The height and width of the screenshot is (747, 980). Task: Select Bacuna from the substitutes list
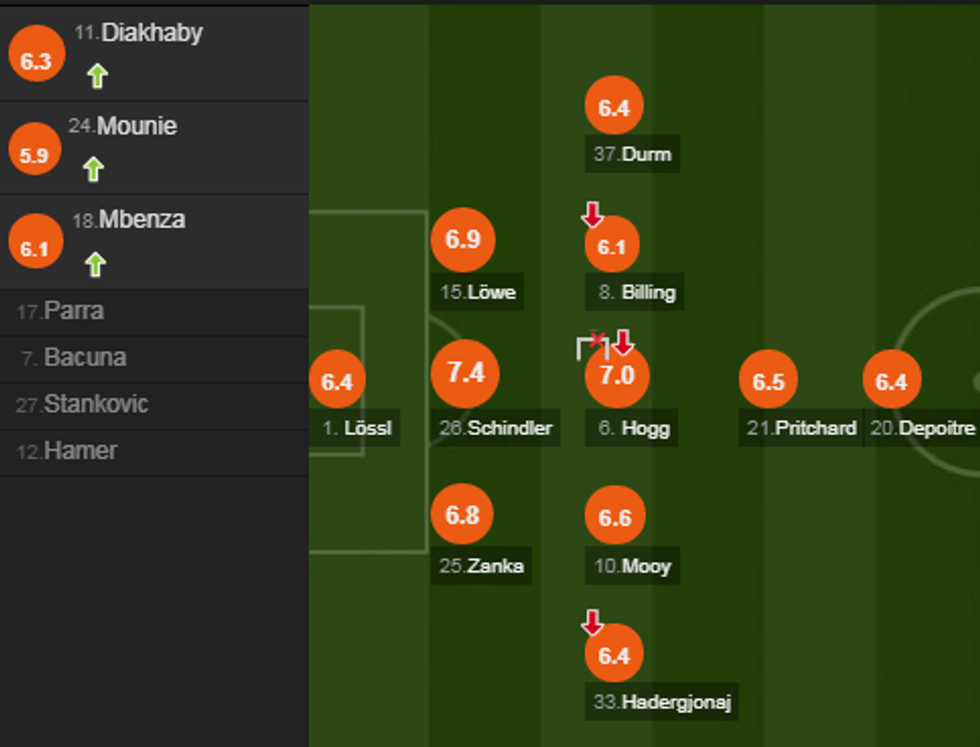point(84,358)
